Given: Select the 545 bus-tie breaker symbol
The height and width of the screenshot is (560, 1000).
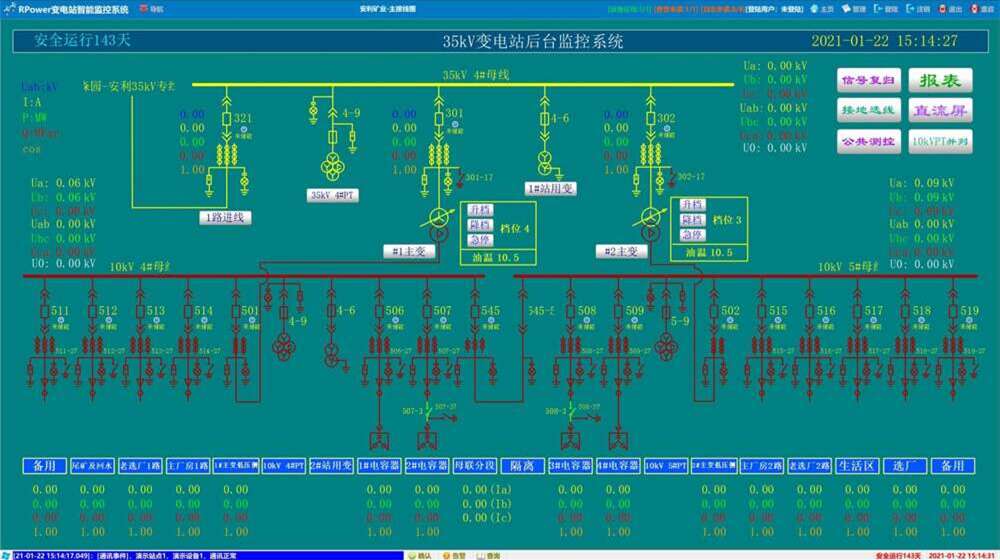Looking at the screenshot, I should click(475, 312).
